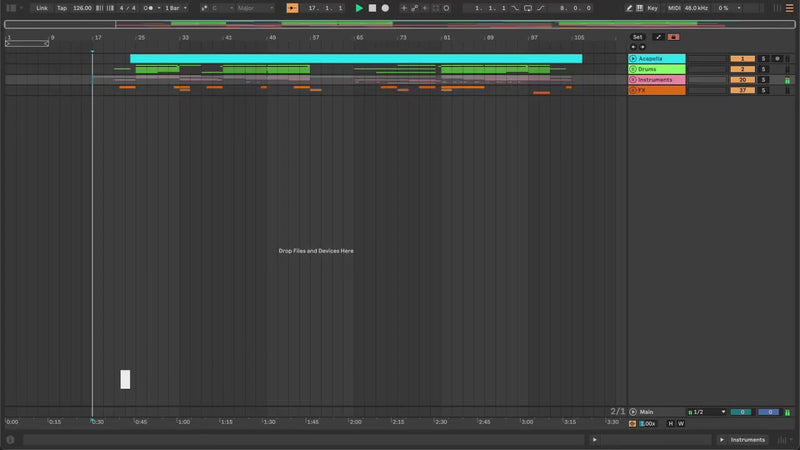Click the W width optimize button
800x450 pixels.
tap(681, 424)
